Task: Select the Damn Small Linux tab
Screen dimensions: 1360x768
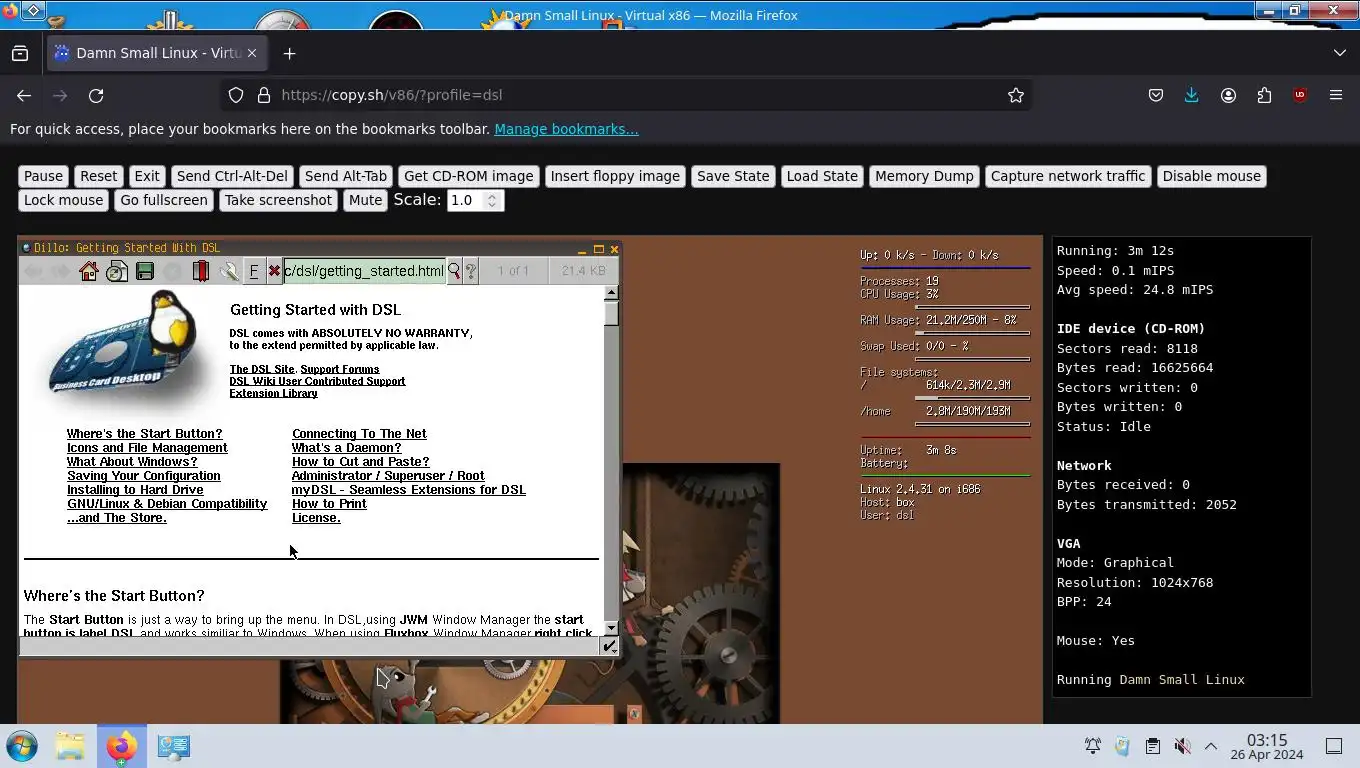Action: point(158,53)
